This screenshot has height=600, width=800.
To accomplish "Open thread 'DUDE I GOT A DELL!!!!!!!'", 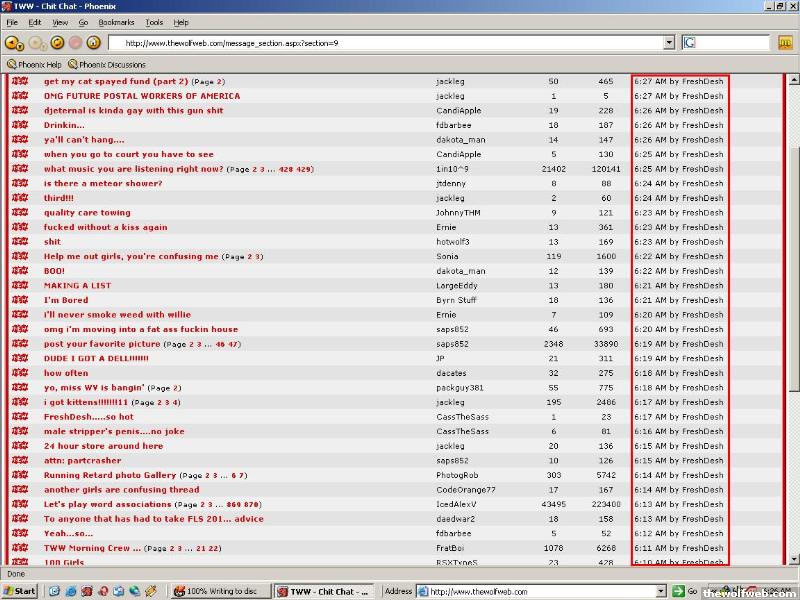I will [96, 358].
